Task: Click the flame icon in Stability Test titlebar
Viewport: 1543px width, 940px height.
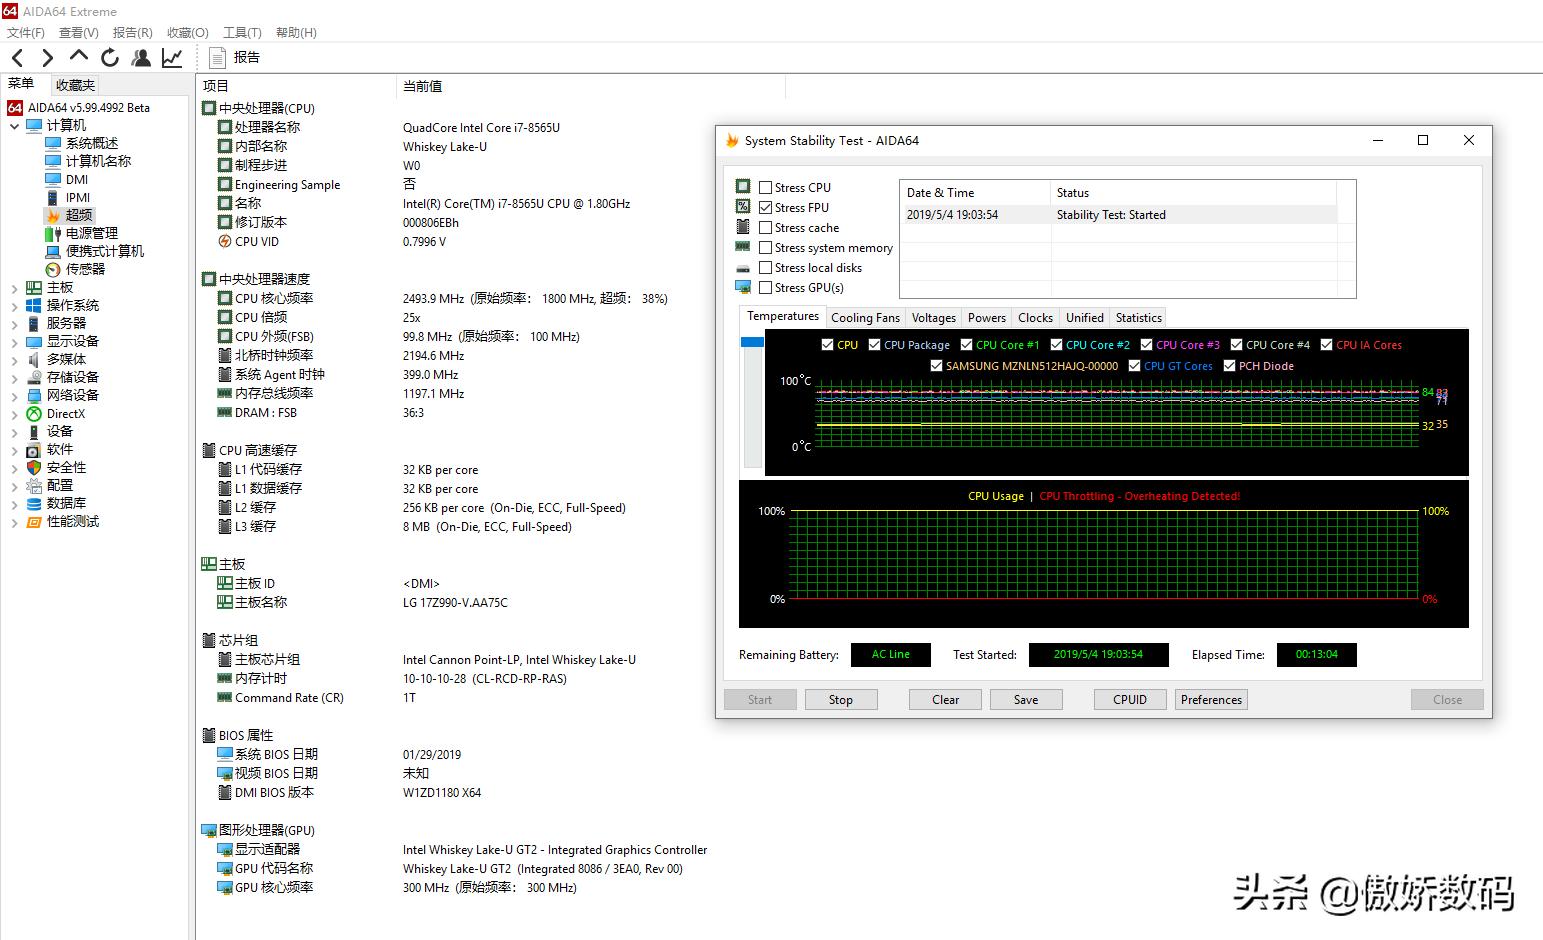Action: (x=732, y=141)
